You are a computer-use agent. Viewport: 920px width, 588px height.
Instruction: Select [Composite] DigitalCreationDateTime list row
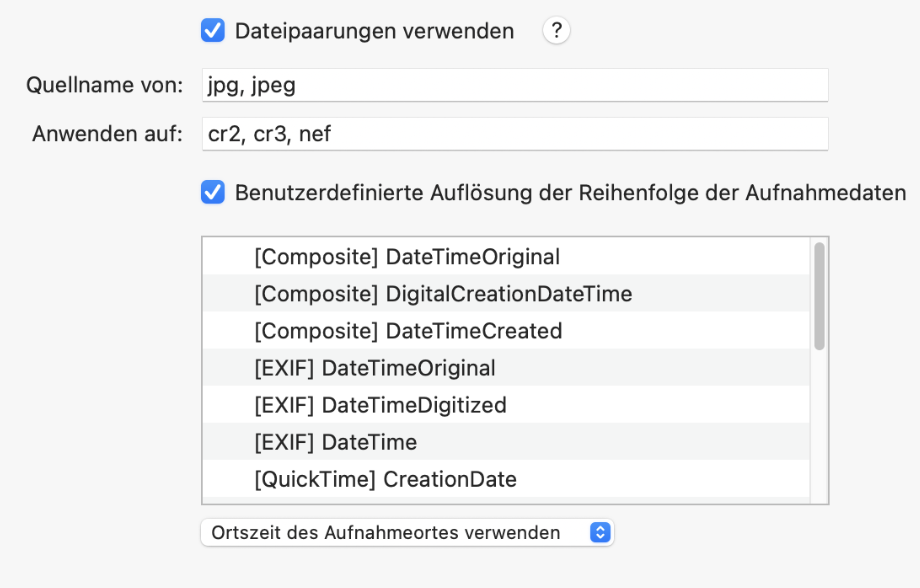[x=506, y=293]
